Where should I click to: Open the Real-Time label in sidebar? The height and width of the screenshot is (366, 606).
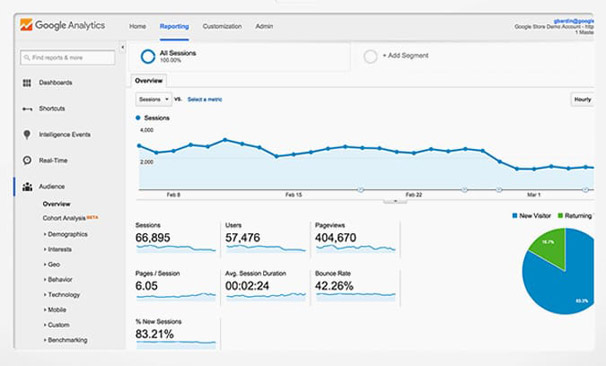click(x=53, y=160)
